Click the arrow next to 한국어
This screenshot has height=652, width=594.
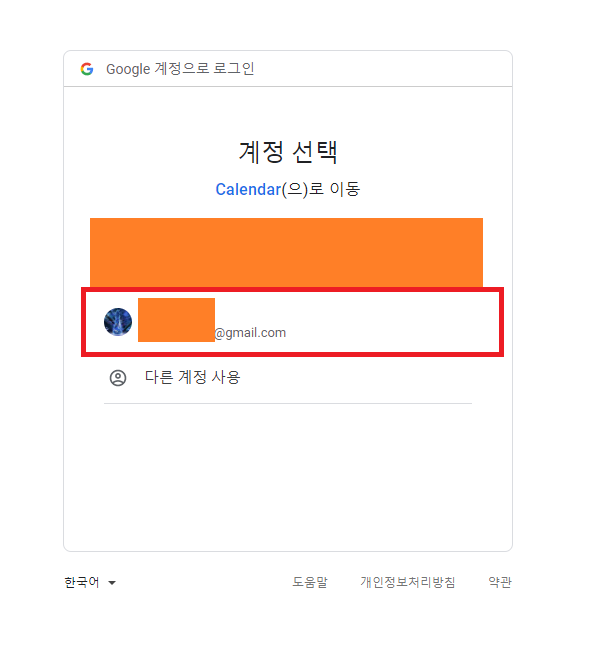[112, 583]
